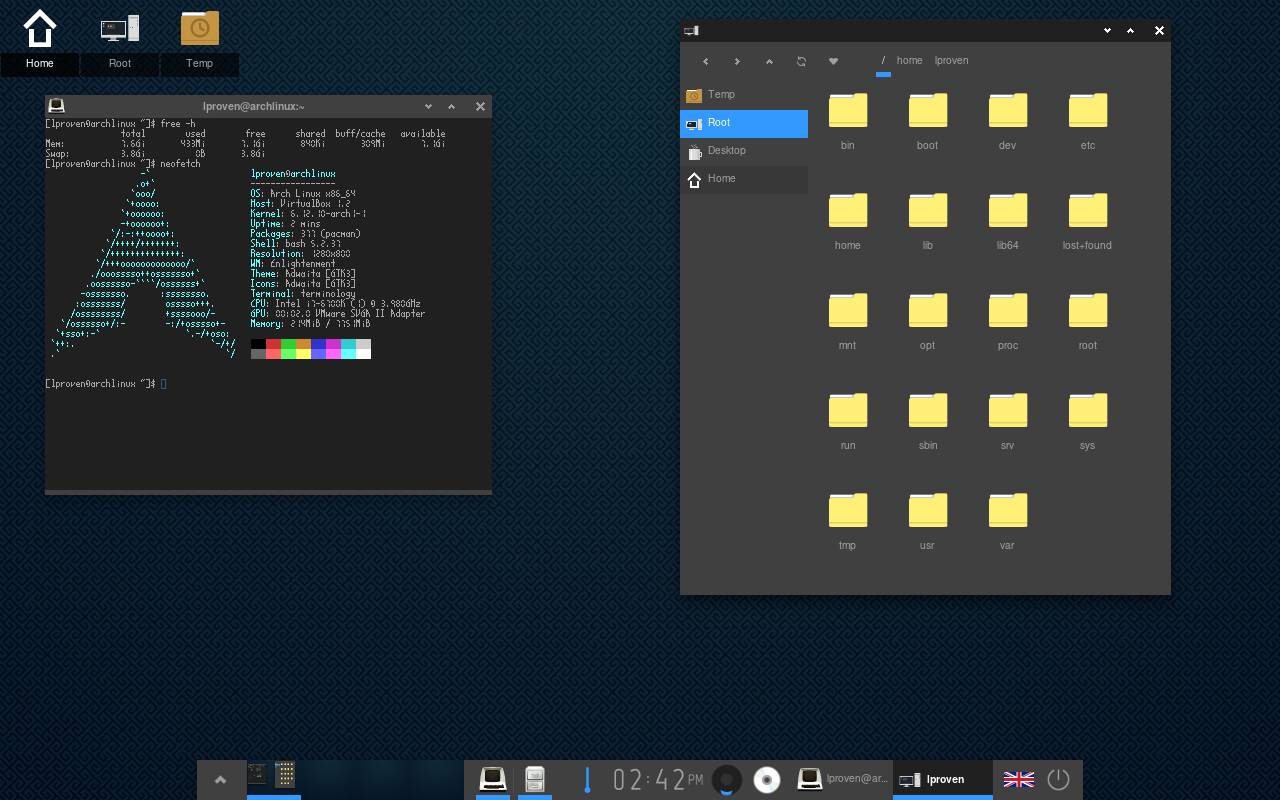Screen dimensions: 1280x800
Task: Open the file manager window menu icon
Action: 691,31
